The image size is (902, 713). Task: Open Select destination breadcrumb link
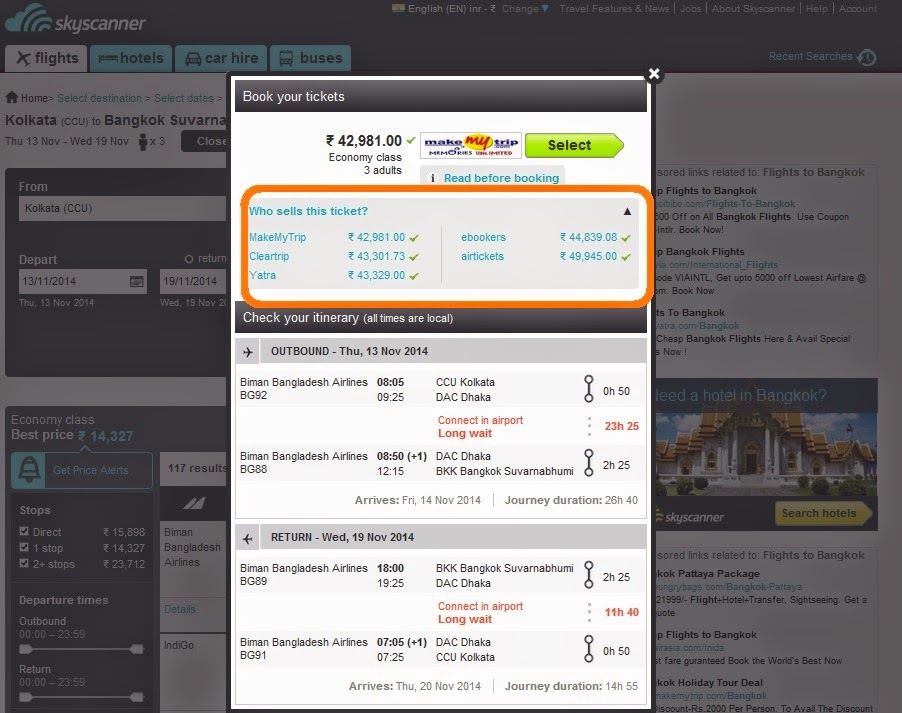coord(100,98)
